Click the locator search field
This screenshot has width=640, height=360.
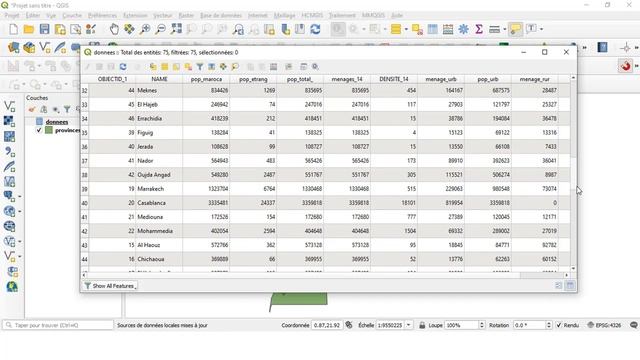pyautogui.click(x=58, y=325)
